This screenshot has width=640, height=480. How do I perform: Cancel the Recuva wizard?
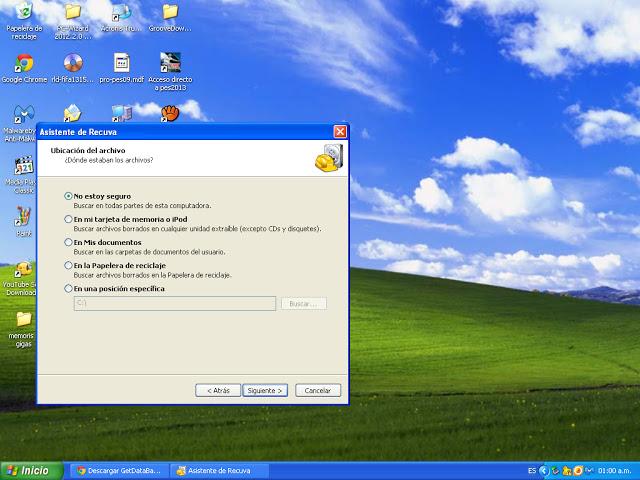point(318,390)
